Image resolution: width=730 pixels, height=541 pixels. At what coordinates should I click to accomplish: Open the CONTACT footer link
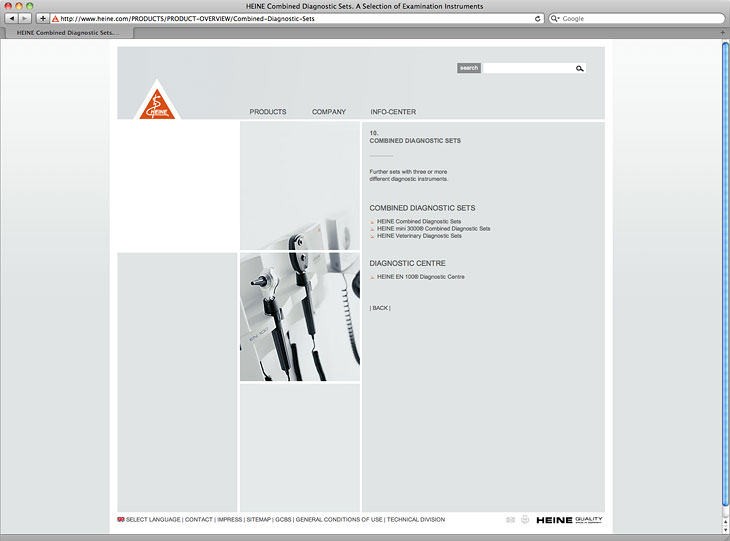pyautogui.click(x=199, y=520)
